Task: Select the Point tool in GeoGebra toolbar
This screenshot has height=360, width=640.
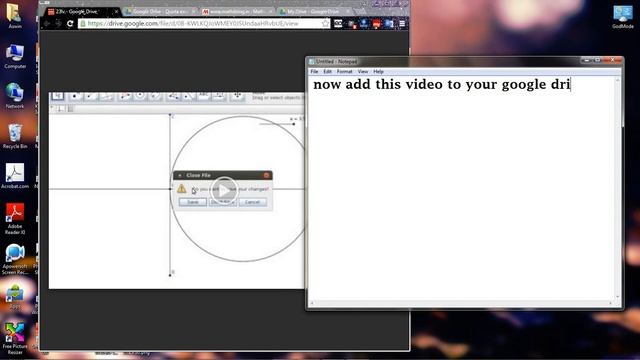Action: click(x=75, y=97)
